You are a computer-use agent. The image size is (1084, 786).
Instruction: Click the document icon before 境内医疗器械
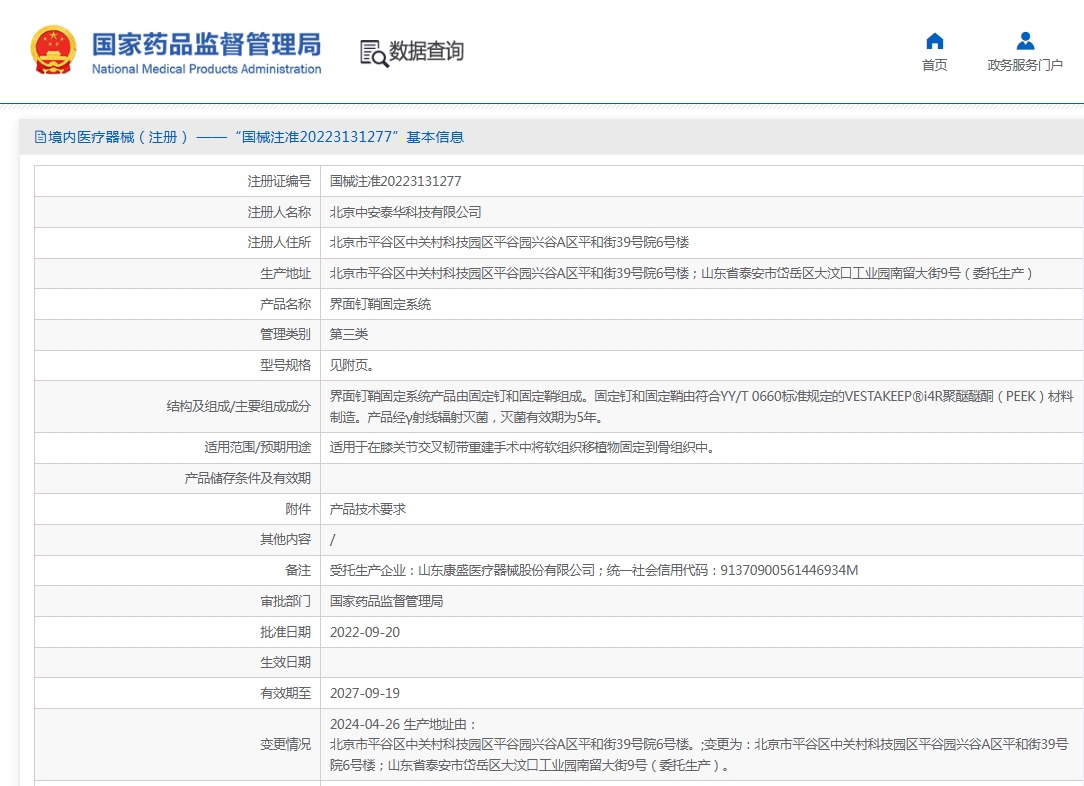coord(40,138)
